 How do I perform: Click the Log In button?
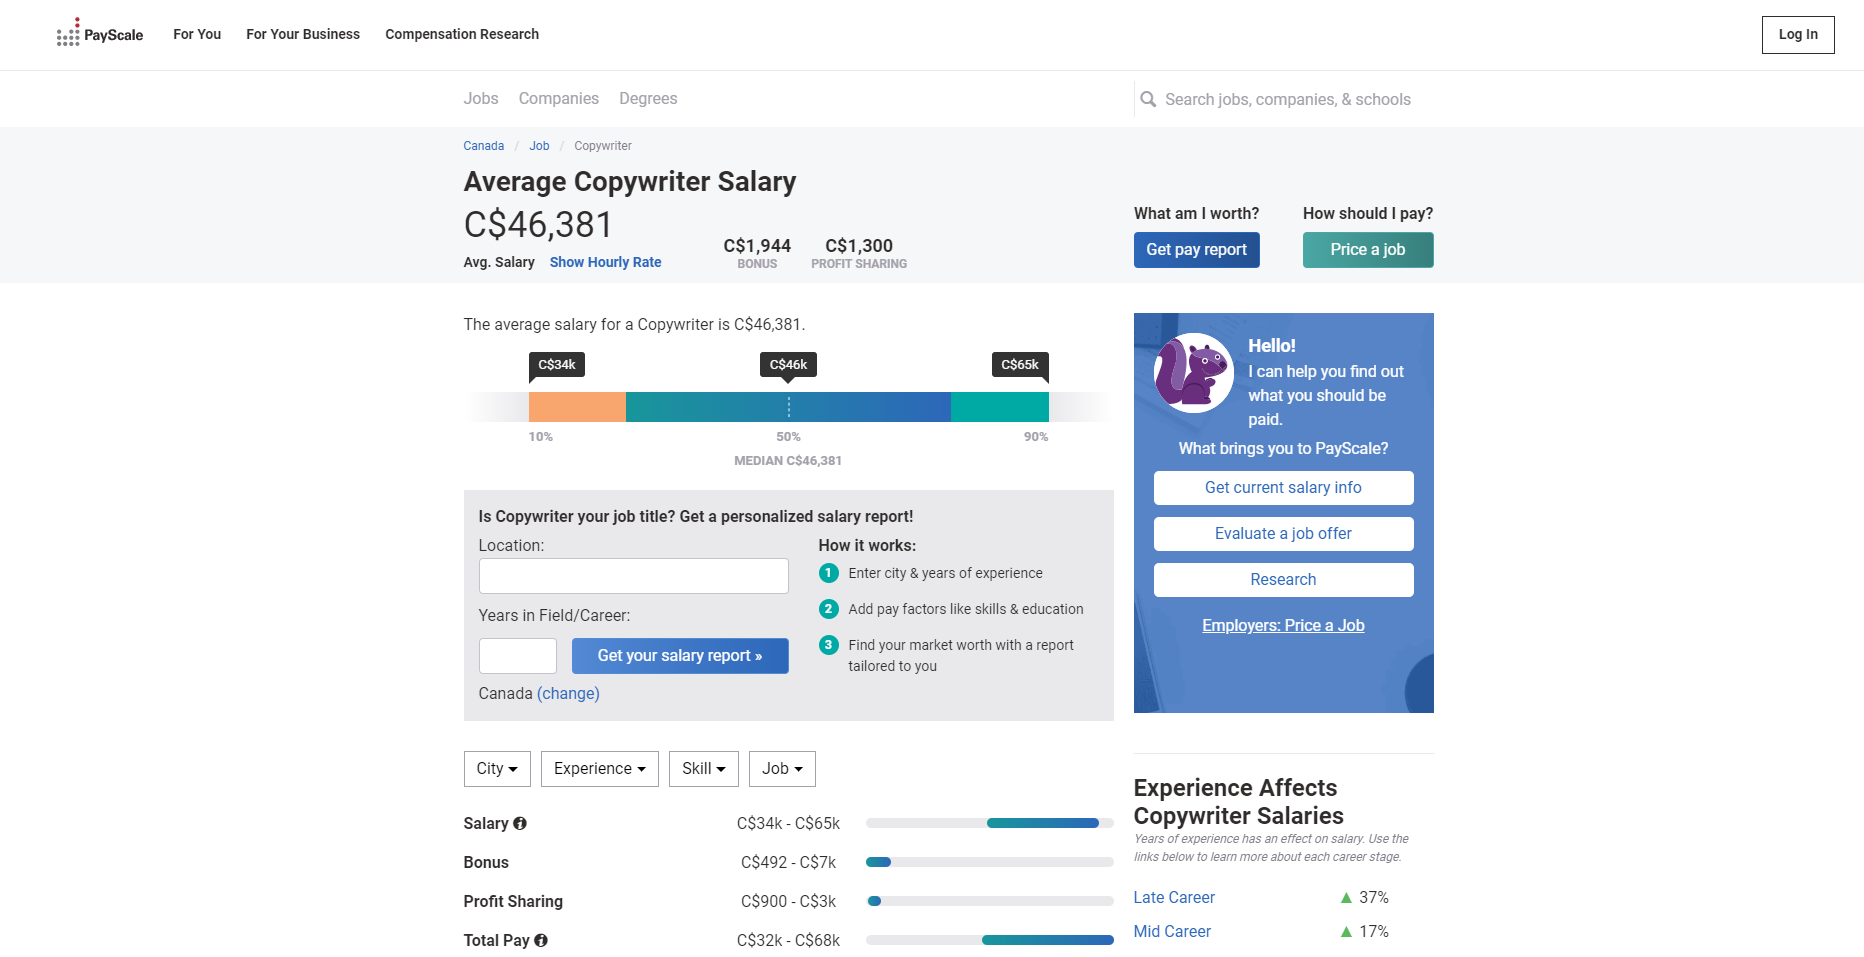[x=1798, y=35]
